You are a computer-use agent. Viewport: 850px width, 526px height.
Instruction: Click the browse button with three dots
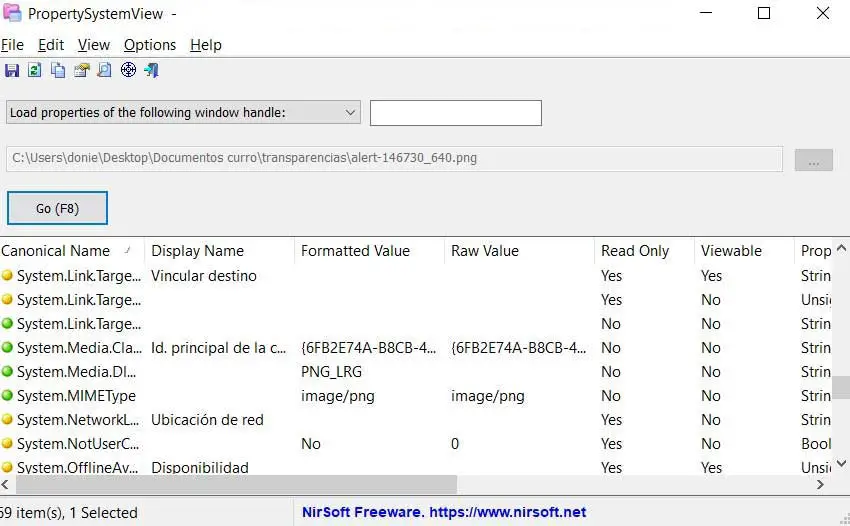coord(813,160)
